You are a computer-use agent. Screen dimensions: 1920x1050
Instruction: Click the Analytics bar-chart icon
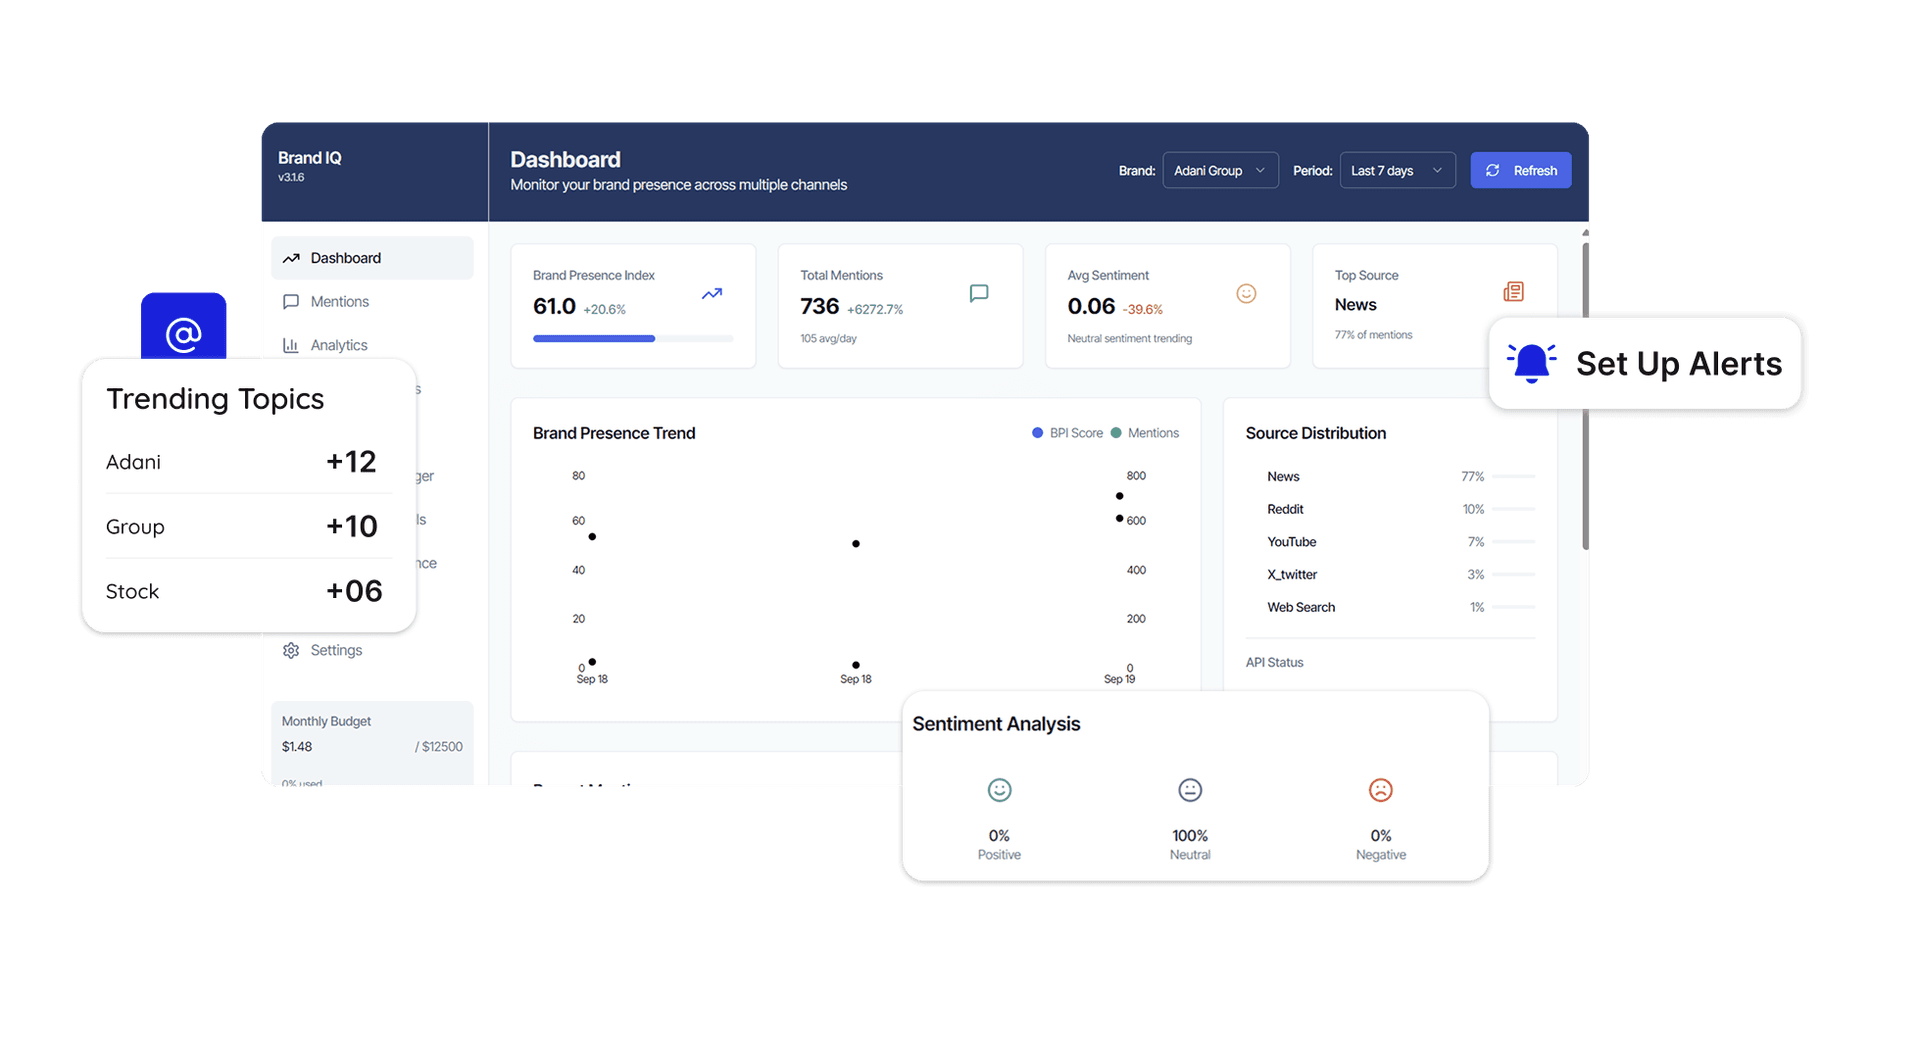pos(291,345)
